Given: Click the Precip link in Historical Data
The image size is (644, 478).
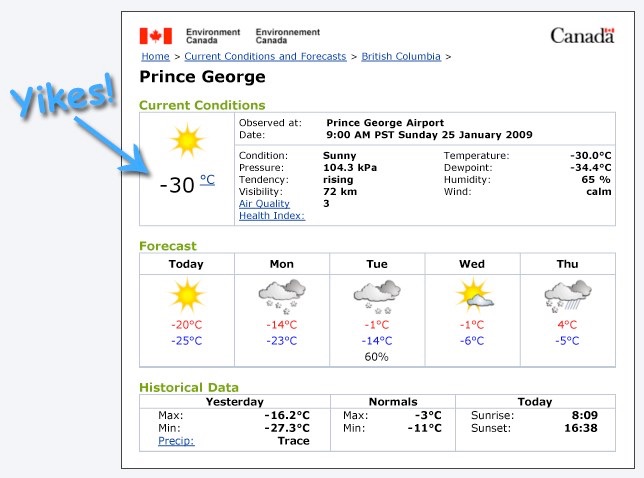Looking at the screenshot, I should point(176,441).
